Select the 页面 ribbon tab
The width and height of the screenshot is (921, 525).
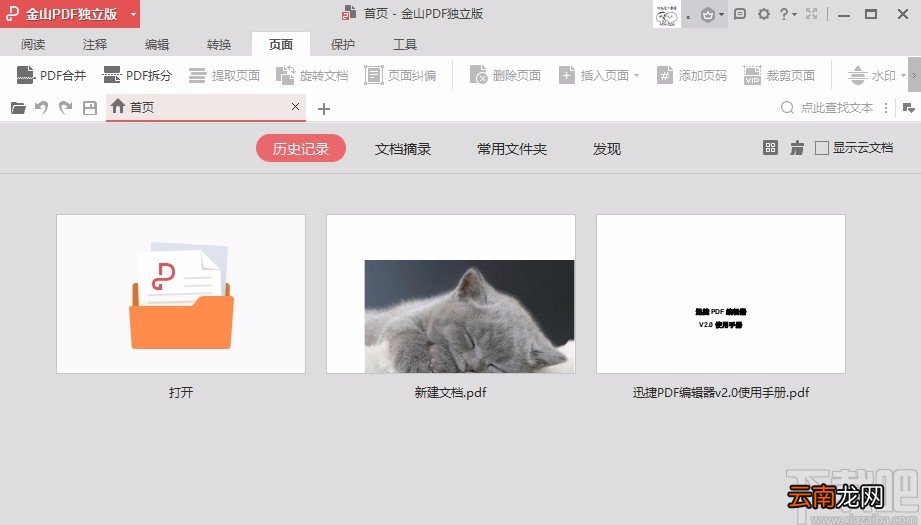point(281,44)
